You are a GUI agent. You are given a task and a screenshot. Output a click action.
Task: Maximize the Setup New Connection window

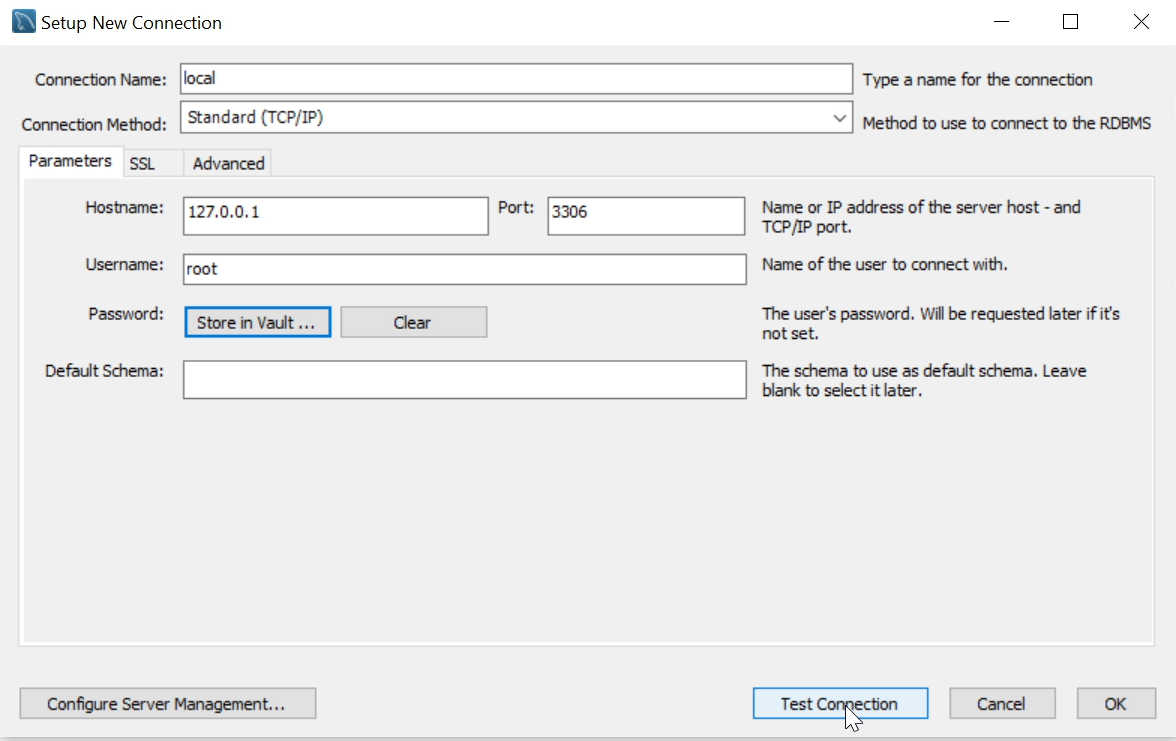1070,21
